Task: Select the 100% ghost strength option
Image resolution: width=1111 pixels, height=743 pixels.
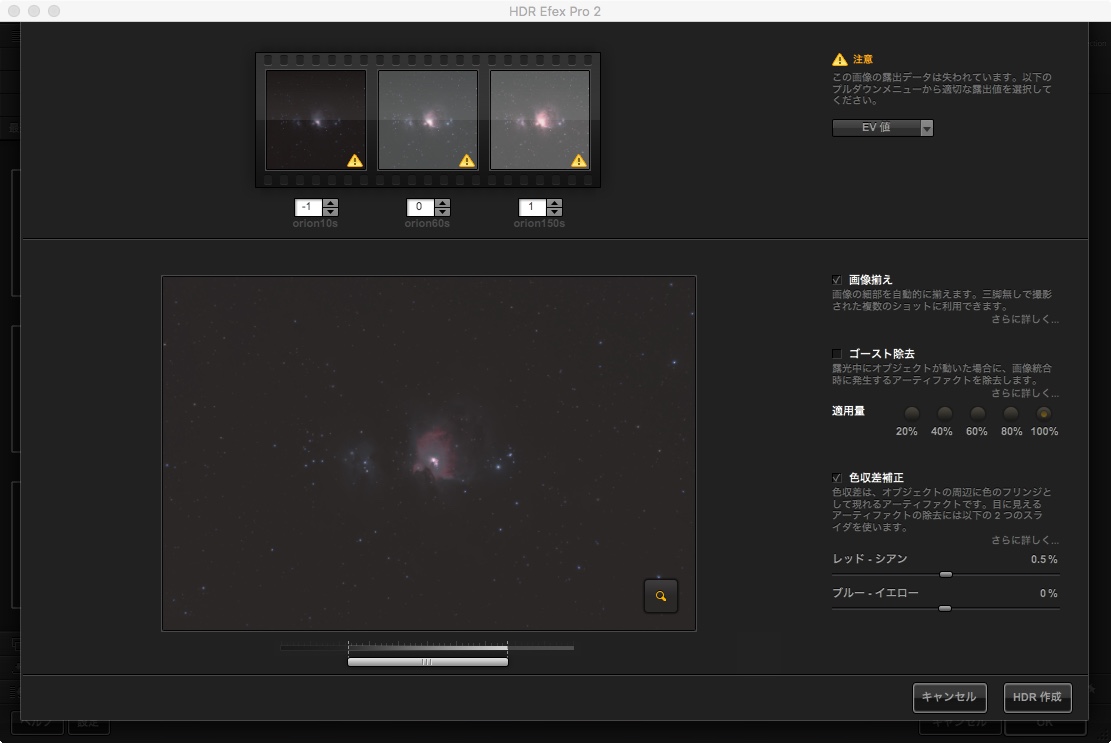Action: [x=1043, y=413]
